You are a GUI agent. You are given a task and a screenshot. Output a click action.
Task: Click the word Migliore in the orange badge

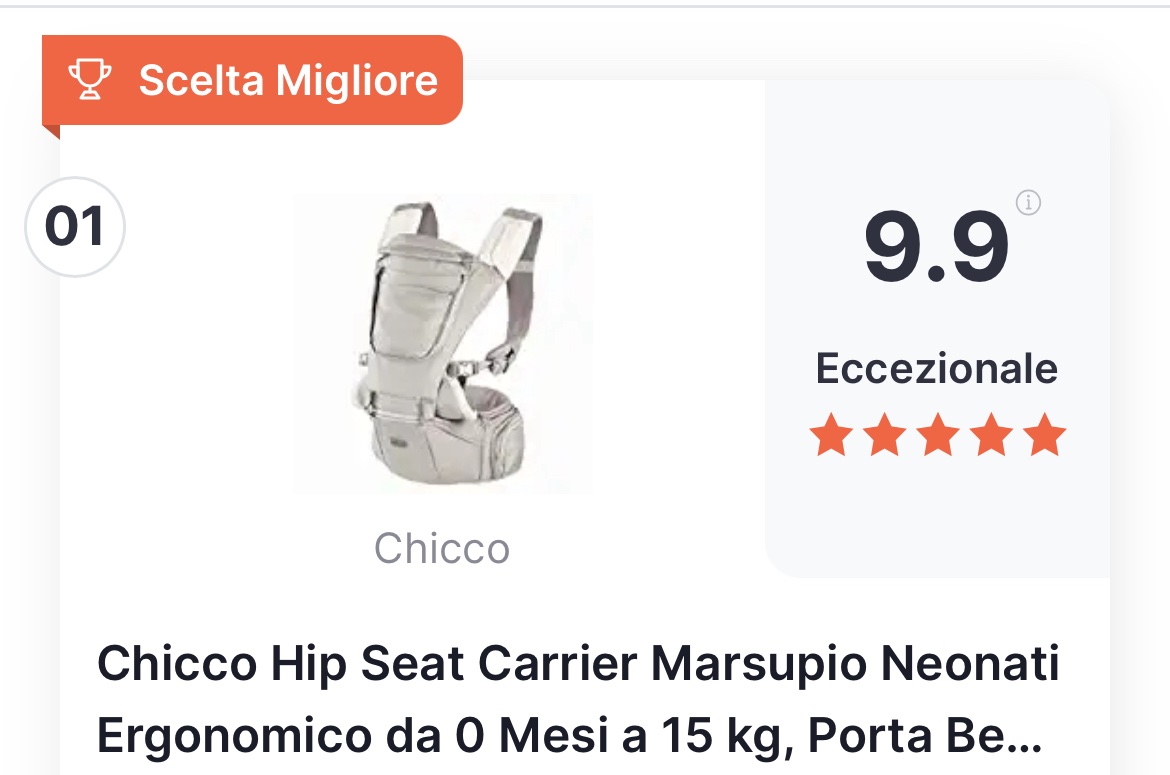point(357,81)
